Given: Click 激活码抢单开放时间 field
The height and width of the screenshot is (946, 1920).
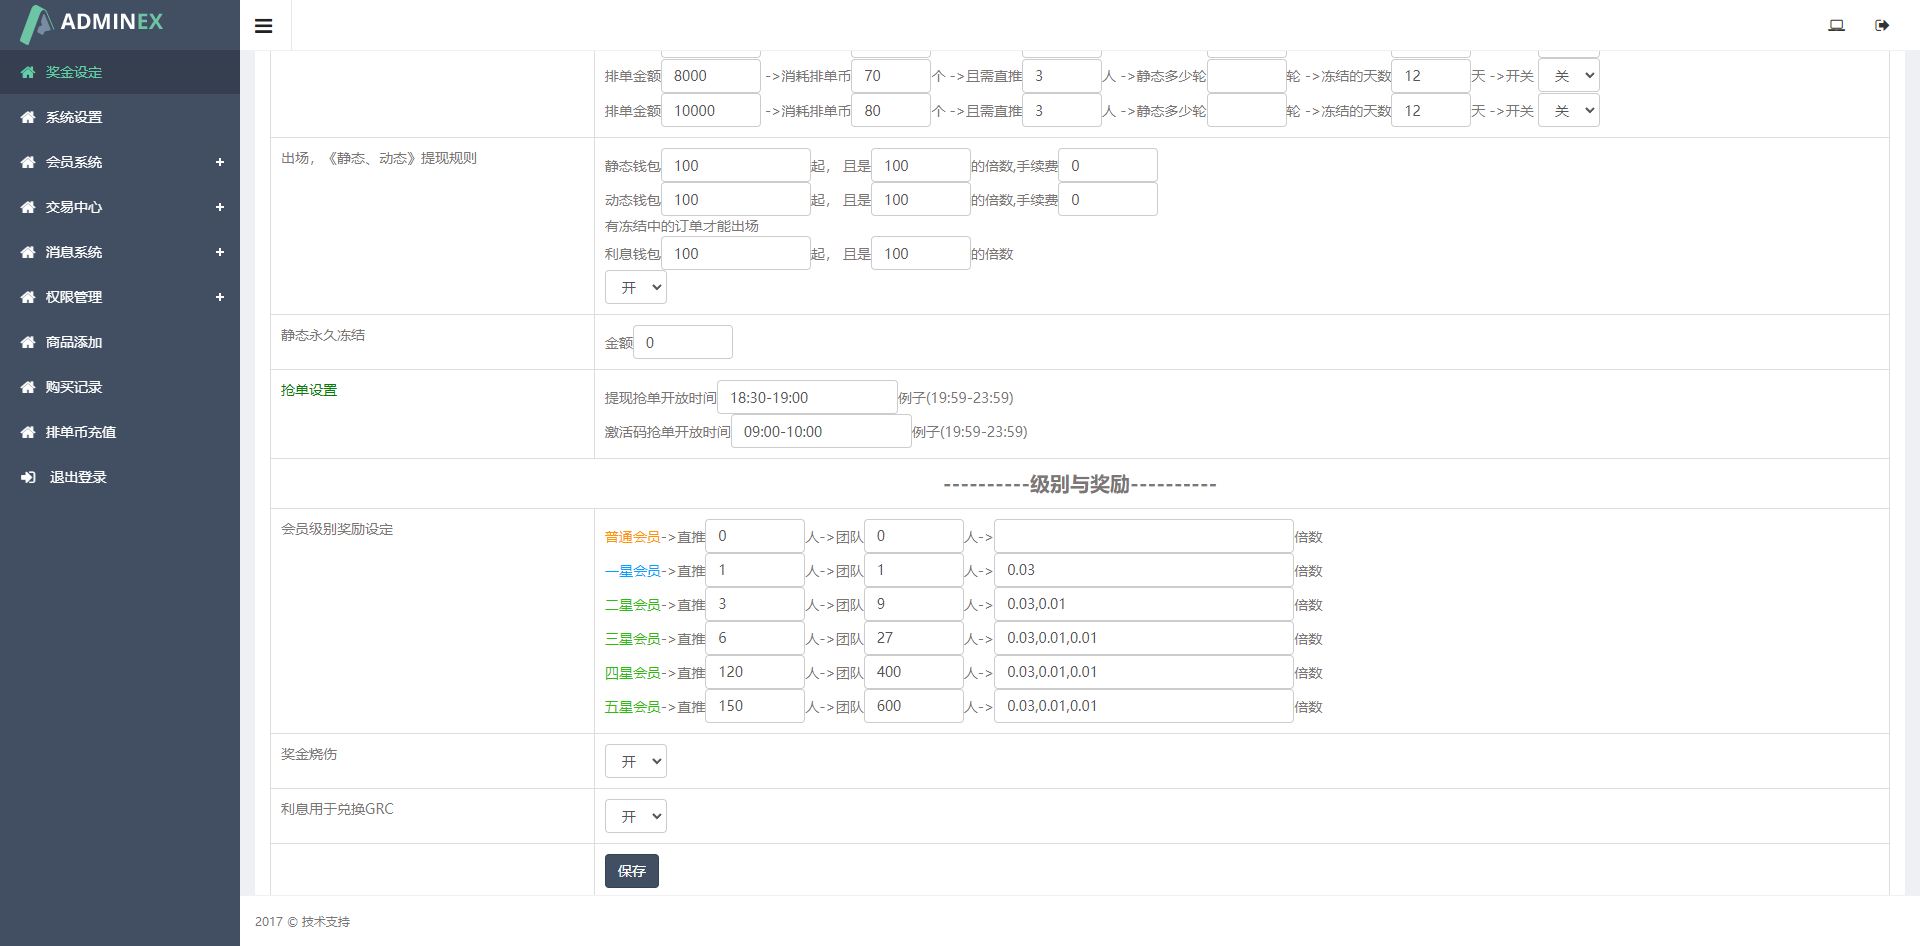Looking at the screenshot, I should [821, 432].
